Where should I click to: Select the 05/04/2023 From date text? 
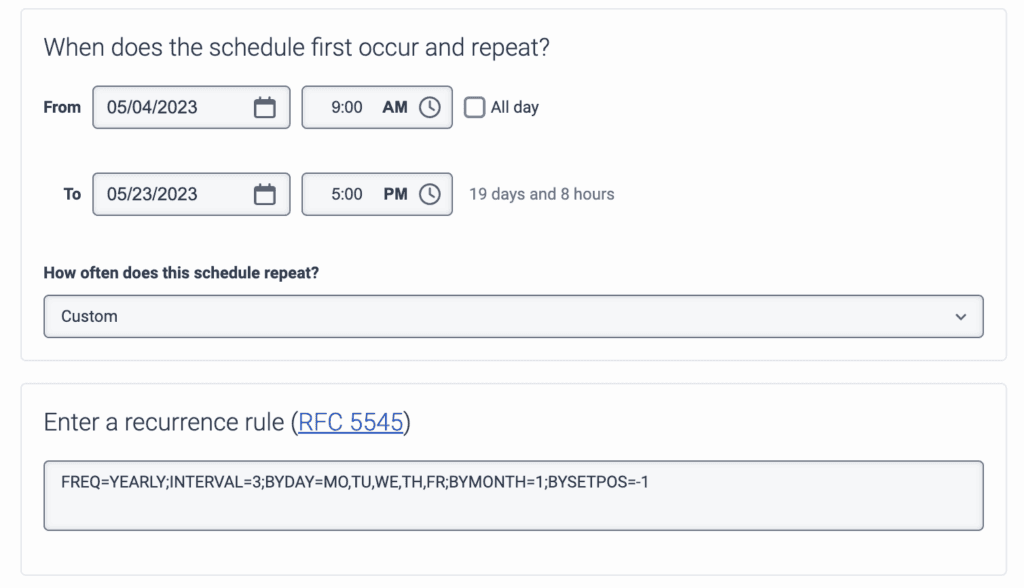(x=152, y=108)
